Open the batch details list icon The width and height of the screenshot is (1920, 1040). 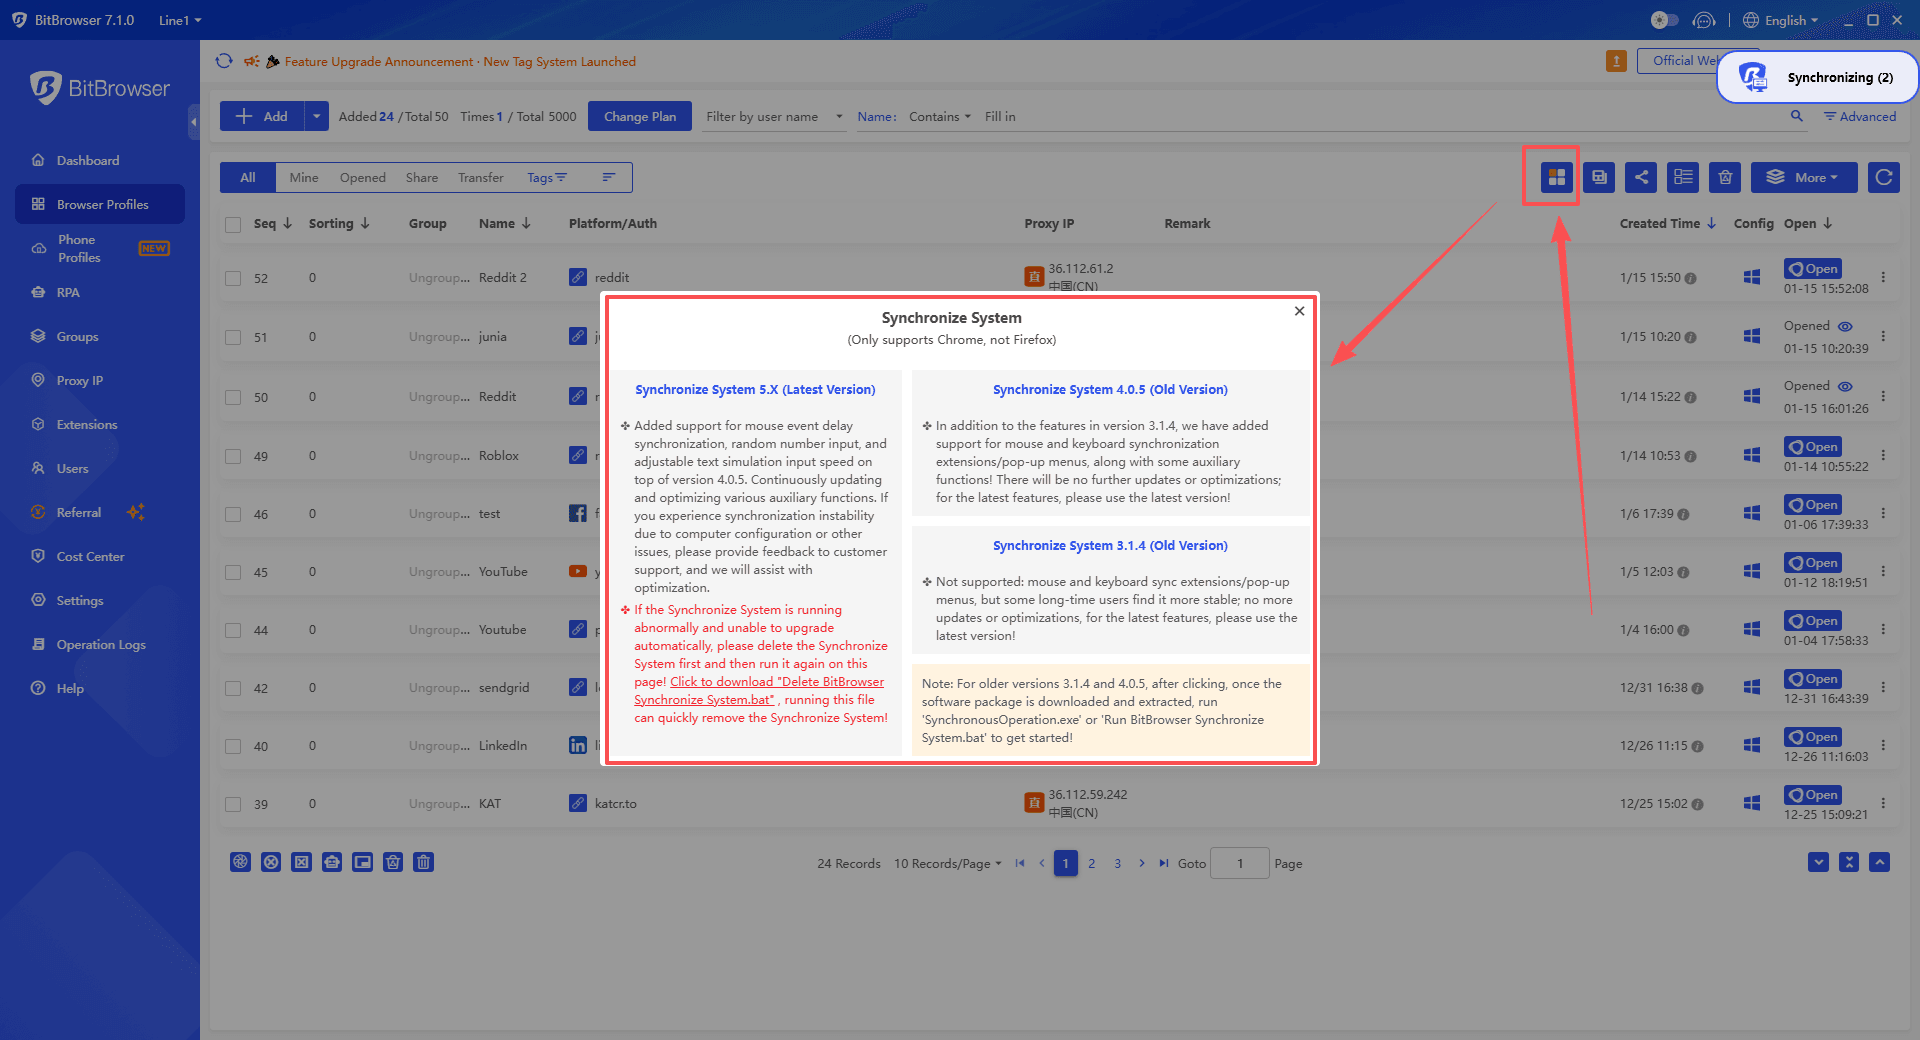(x=1683, y=176)
